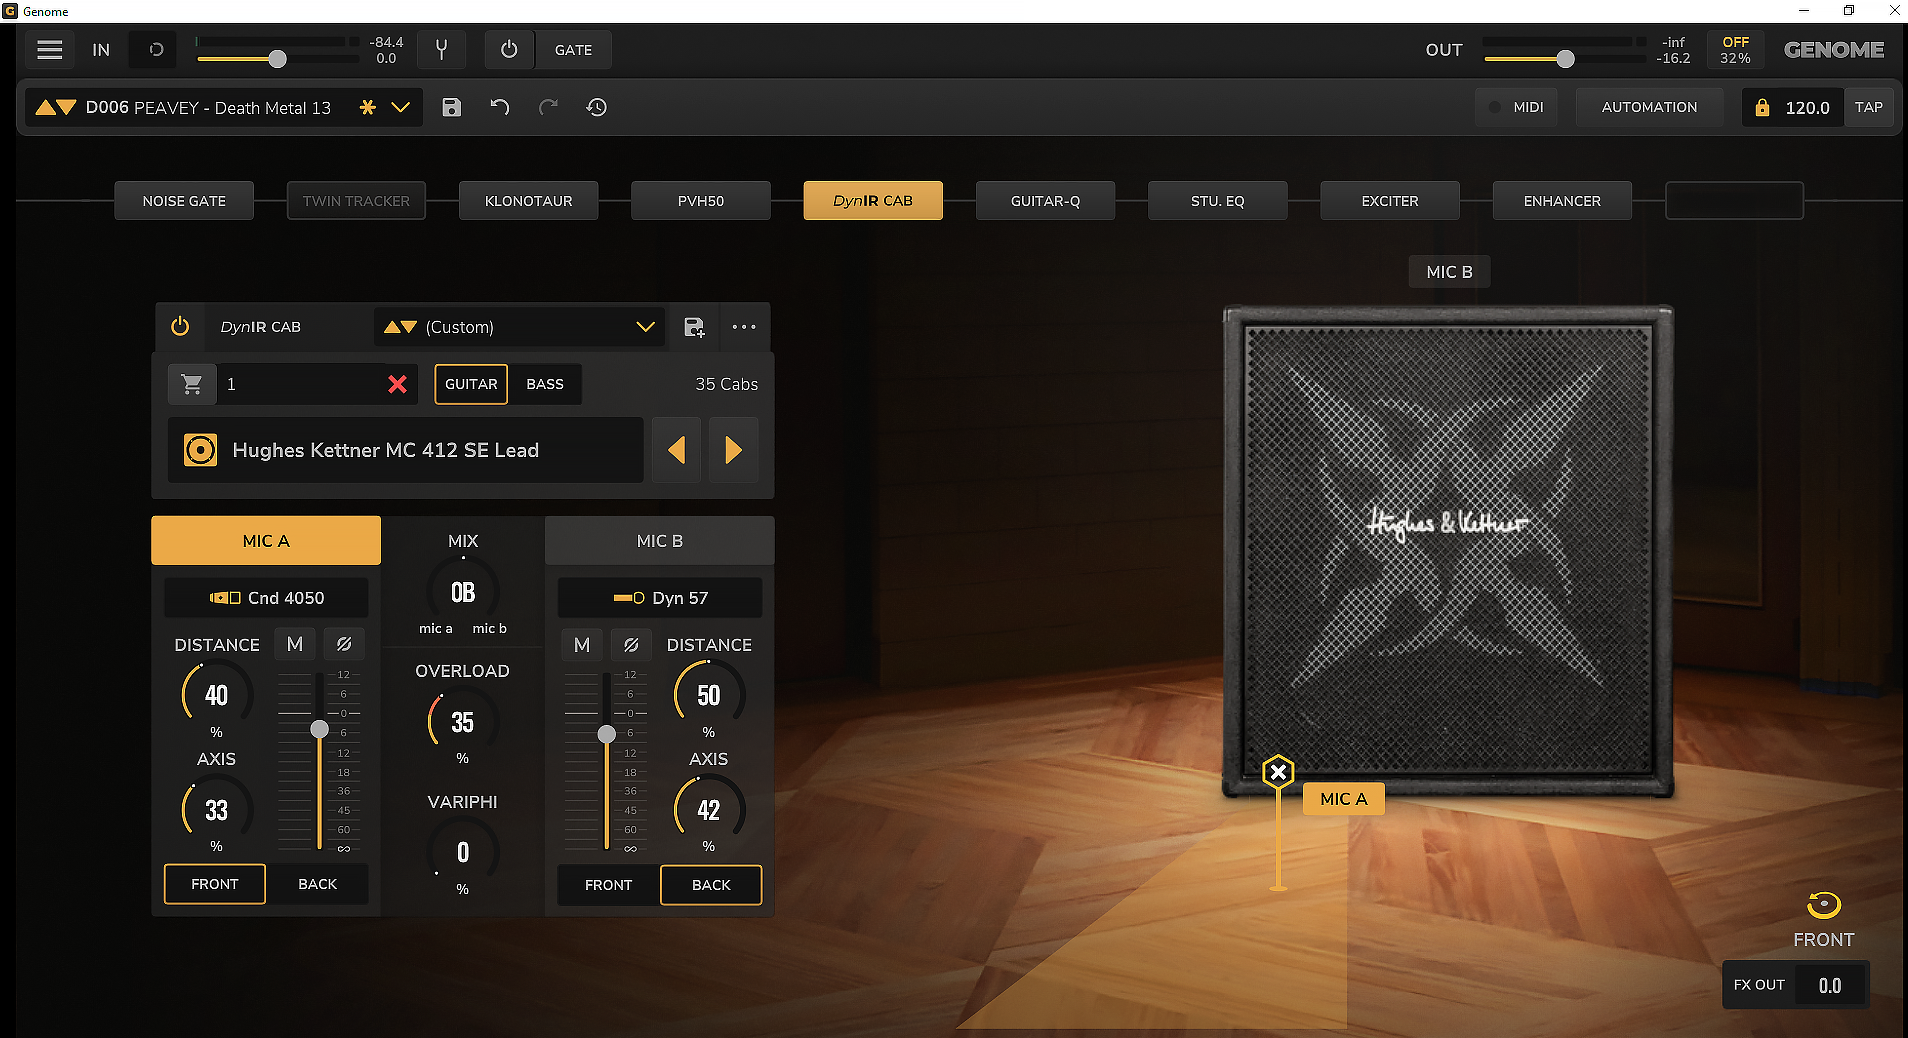Viewport: 1908px width, 1038px height.
Task: Go to next cabinet with right arrow
Action: click(734, 450)
